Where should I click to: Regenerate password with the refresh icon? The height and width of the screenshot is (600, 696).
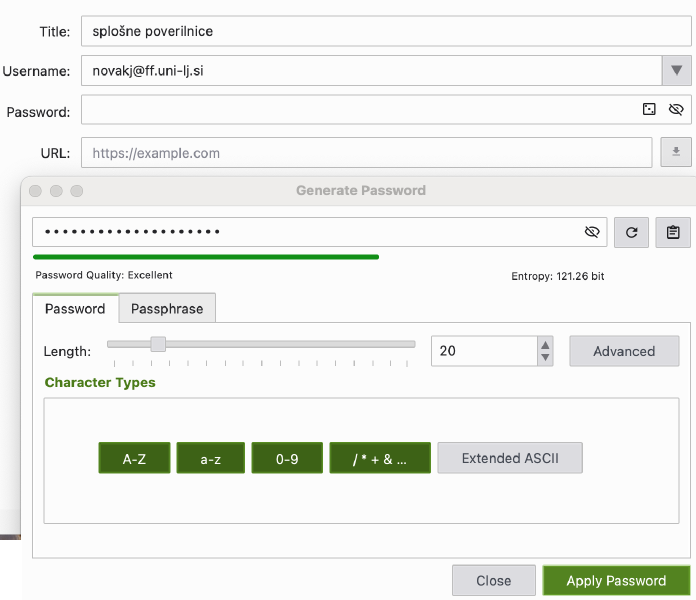tap(631, 232)
